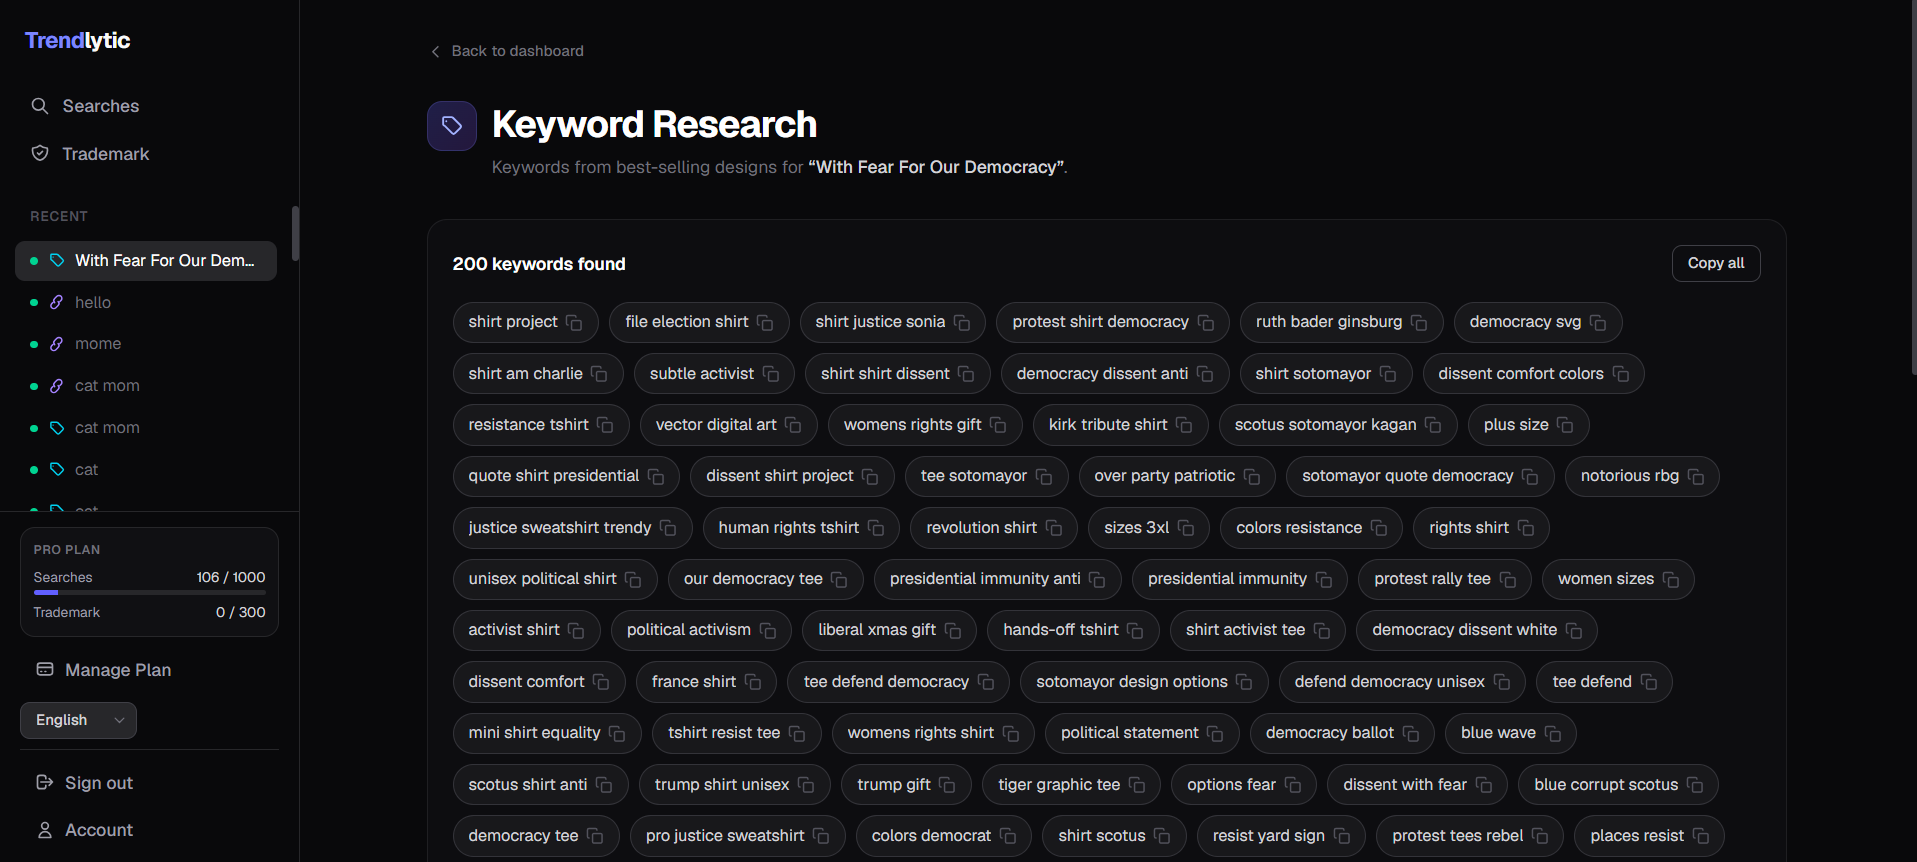This screenshot has width=1917, height=862.
Task: Copy the 'sizes 3xl' keyword
Action: 1186,528
